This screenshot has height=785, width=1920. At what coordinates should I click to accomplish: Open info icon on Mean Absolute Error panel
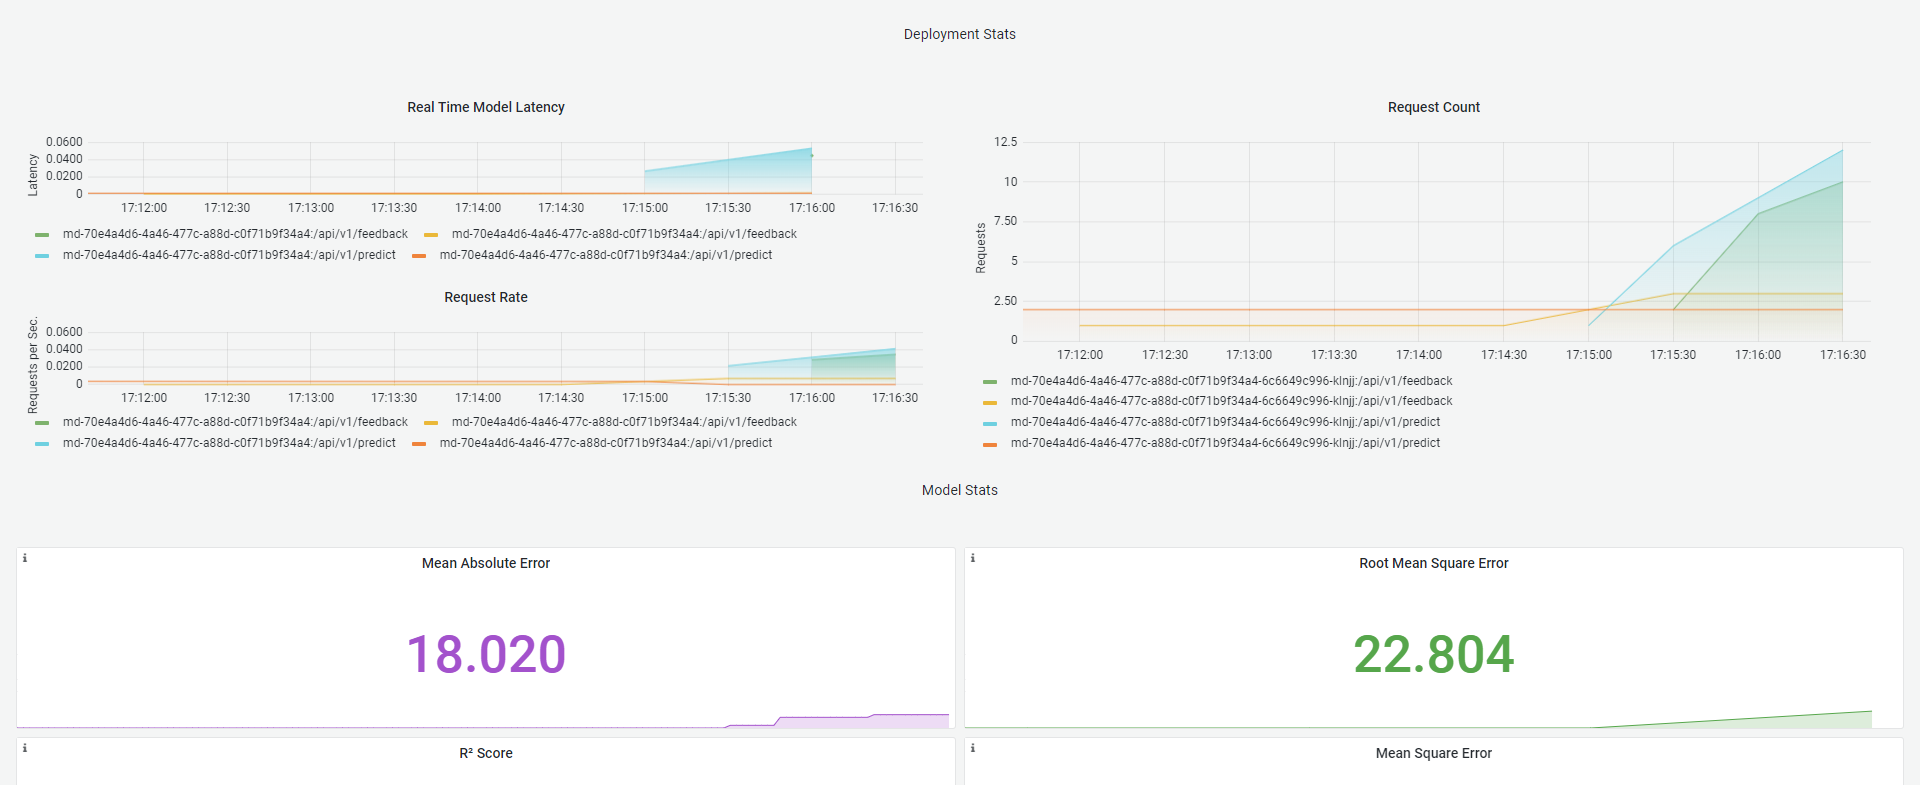click(25, 558)
